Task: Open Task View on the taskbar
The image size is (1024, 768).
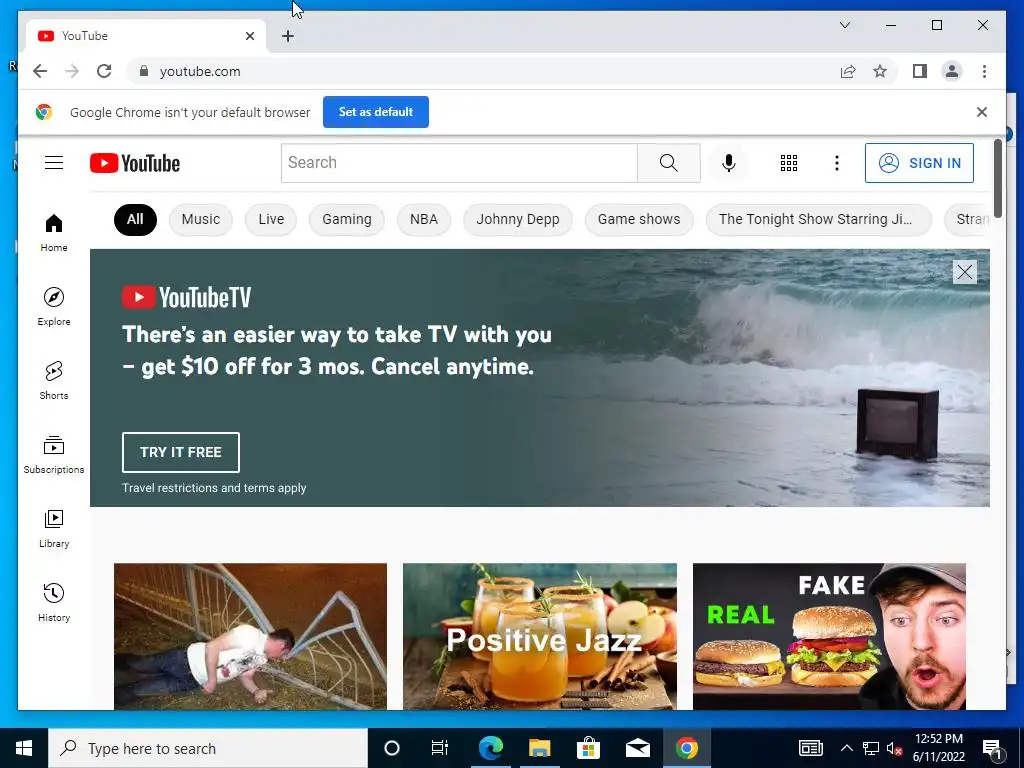Action: [x=440, y=748]
